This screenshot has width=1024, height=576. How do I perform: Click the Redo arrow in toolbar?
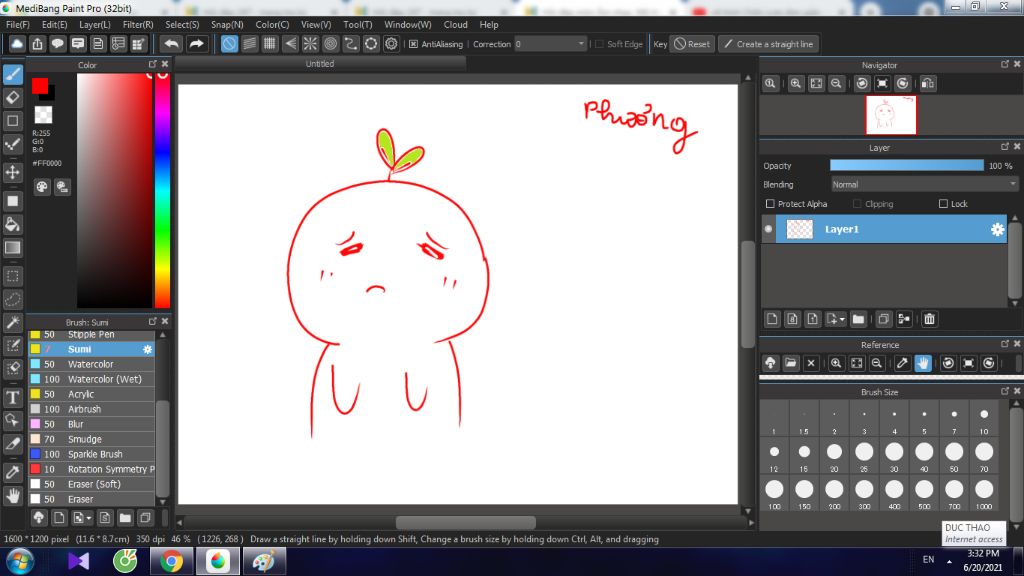pos(196,44)
